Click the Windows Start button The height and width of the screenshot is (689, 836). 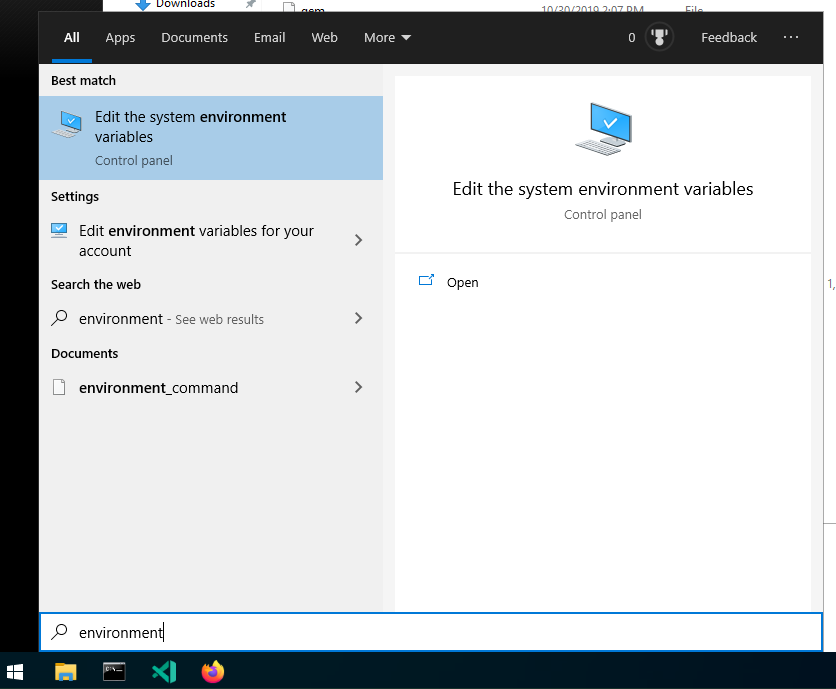pos(15,671)
